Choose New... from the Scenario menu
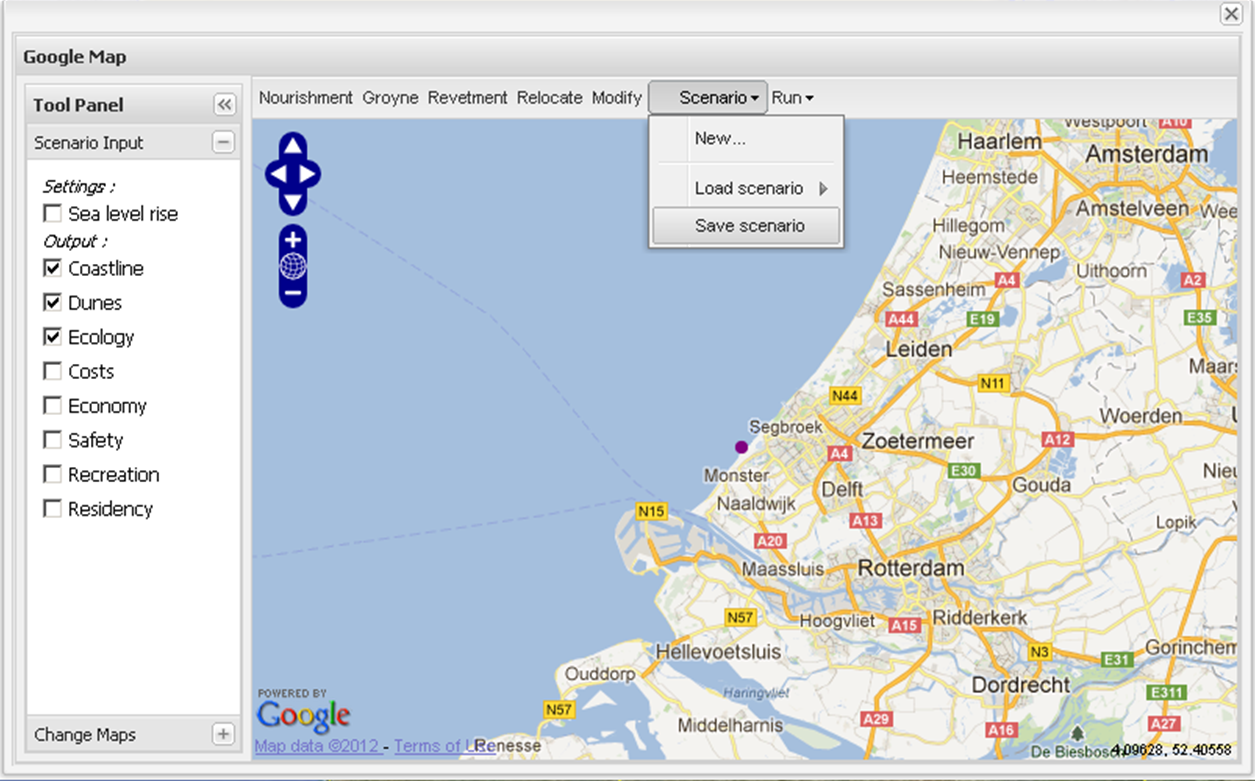 [x=747, y=138]
